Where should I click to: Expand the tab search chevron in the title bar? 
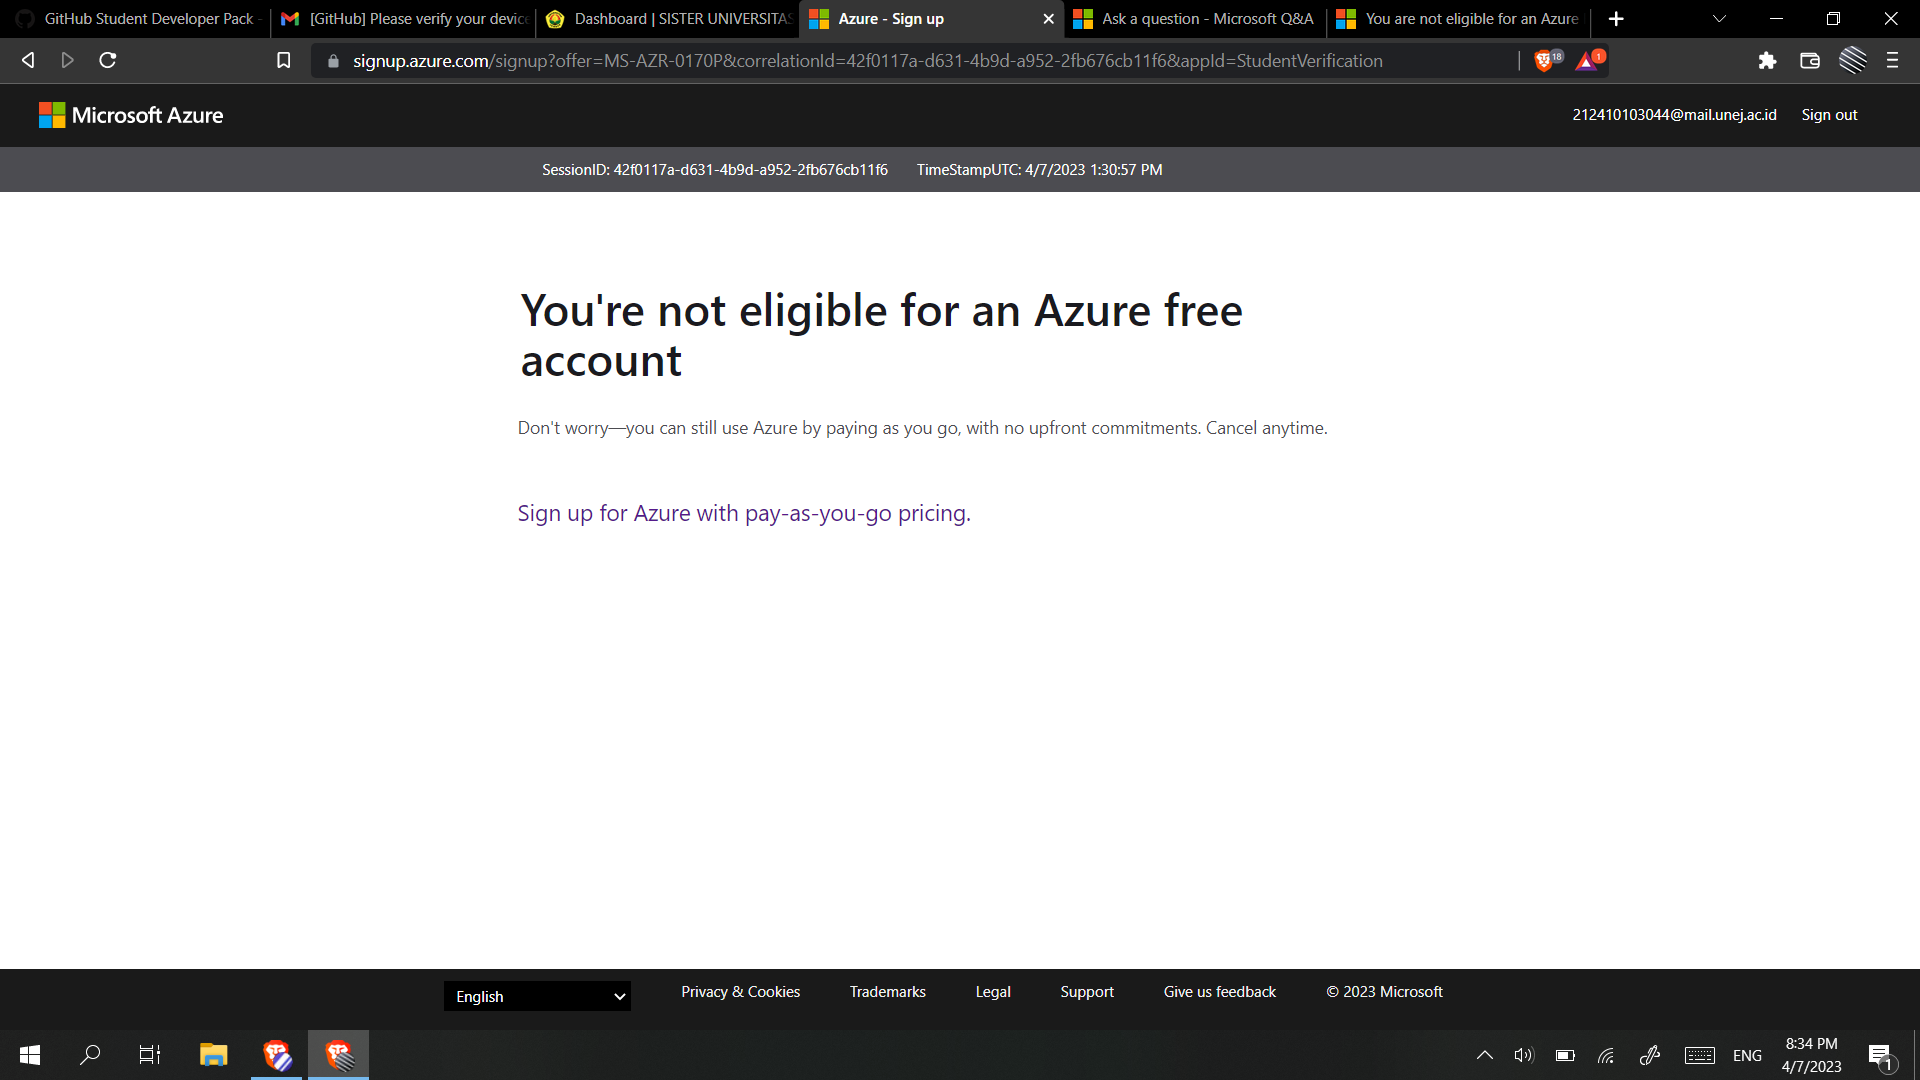tap(1719, 19)
